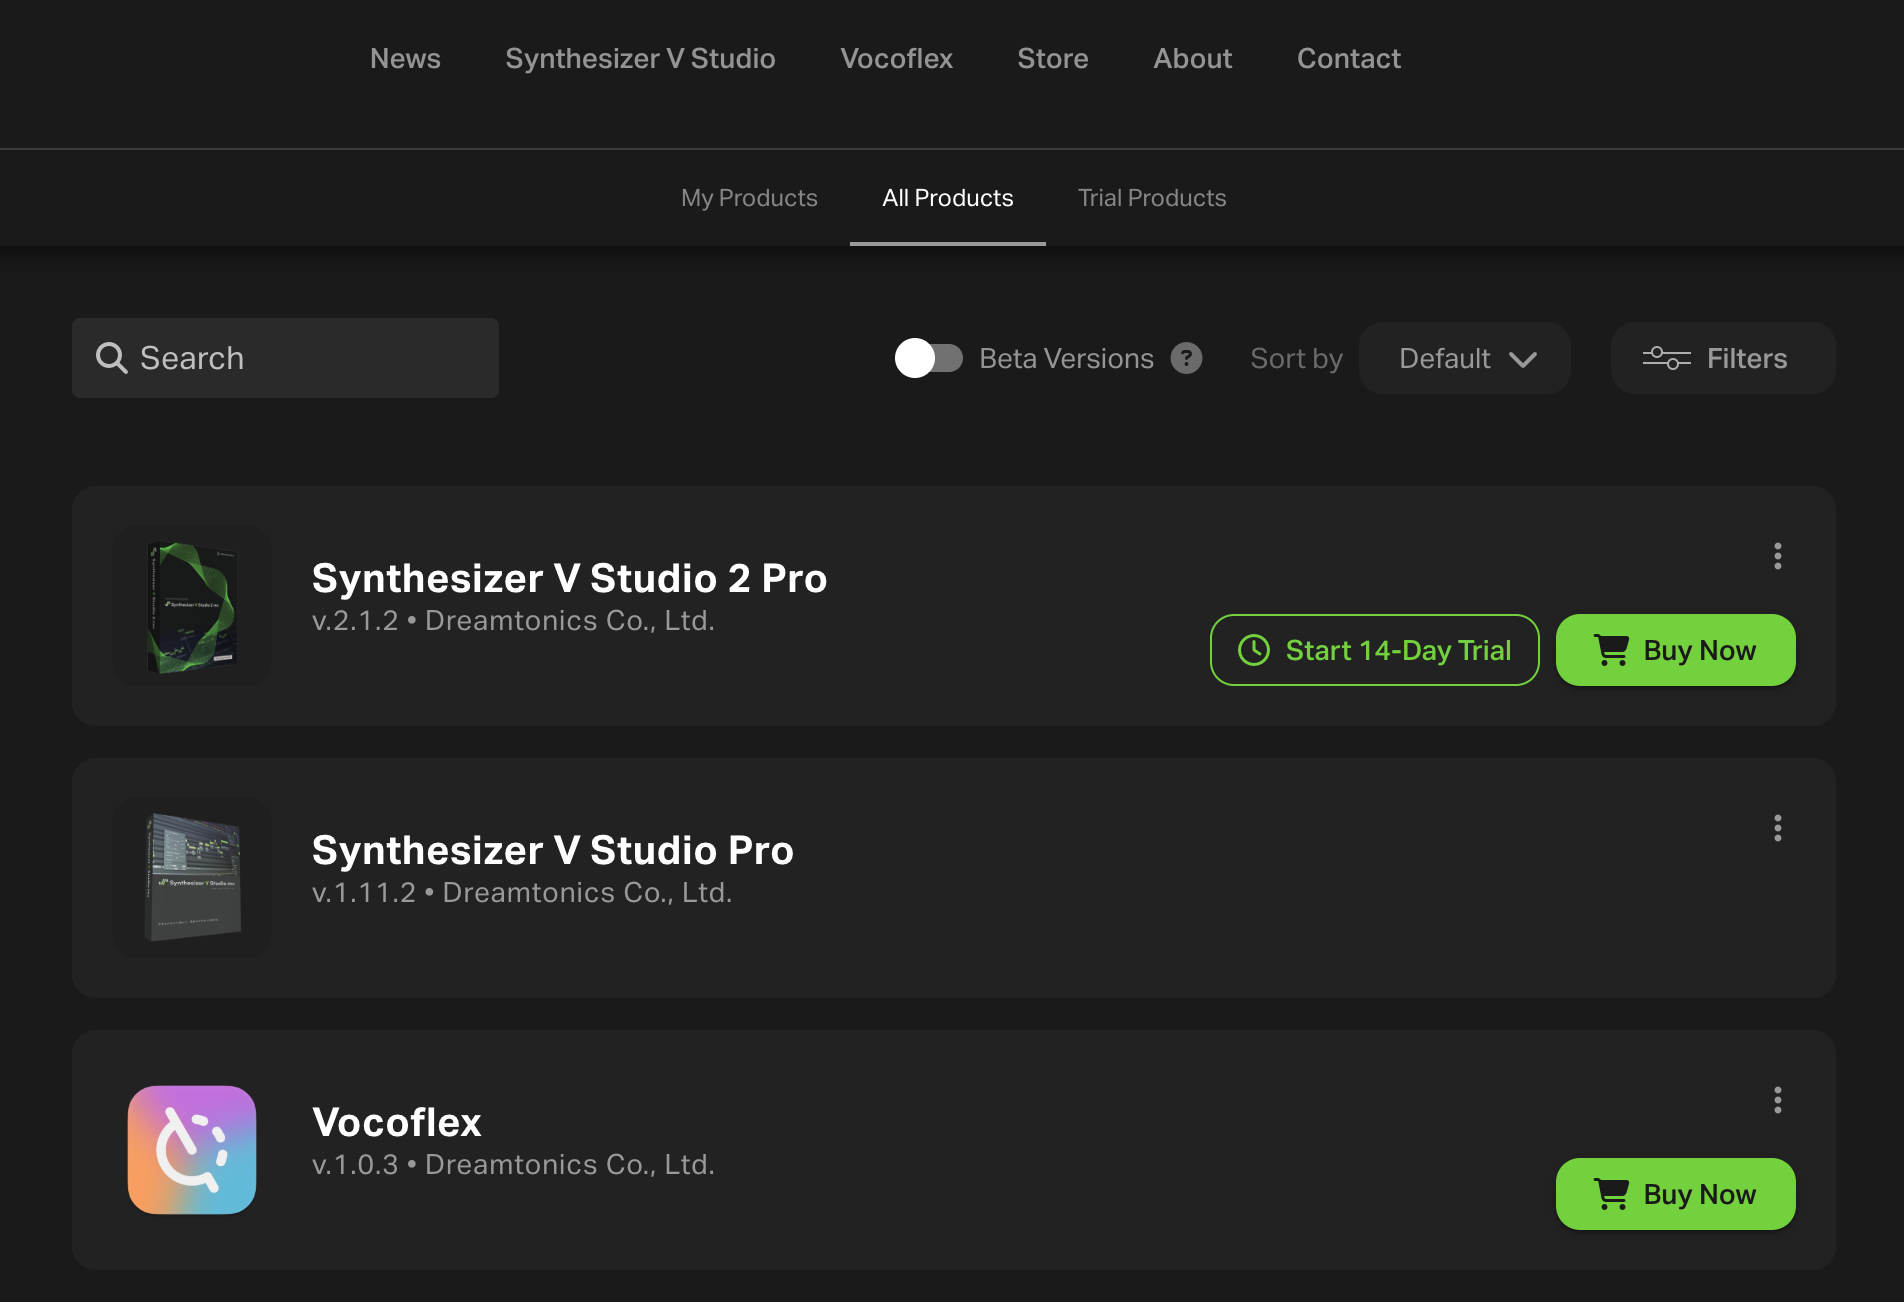Open the About page
Screen dimensions: 1904x1302
pos(1192,58)
